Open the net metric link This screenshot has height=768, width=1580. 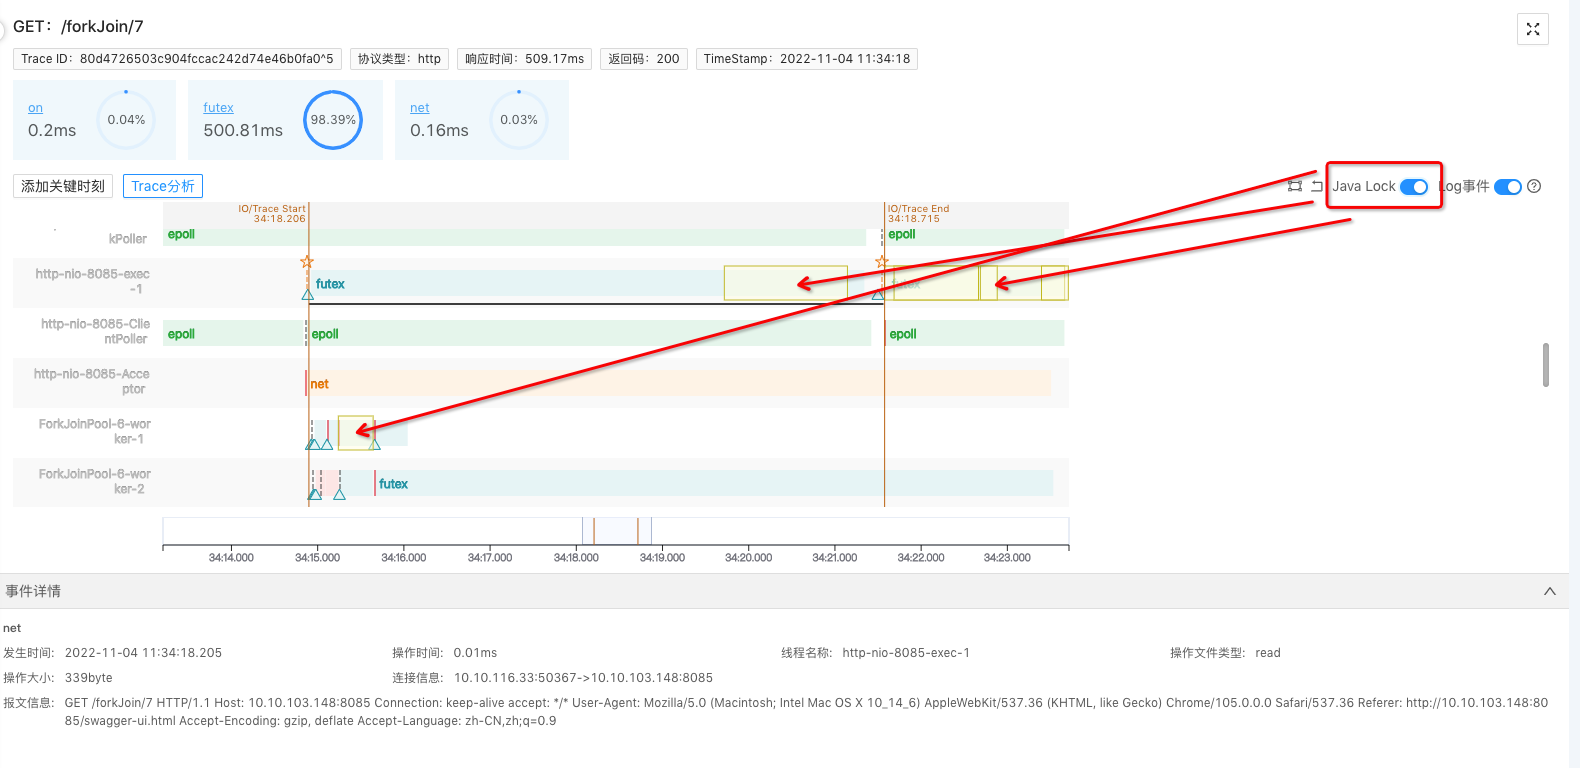pyautogui.click(x=419, y=108)
